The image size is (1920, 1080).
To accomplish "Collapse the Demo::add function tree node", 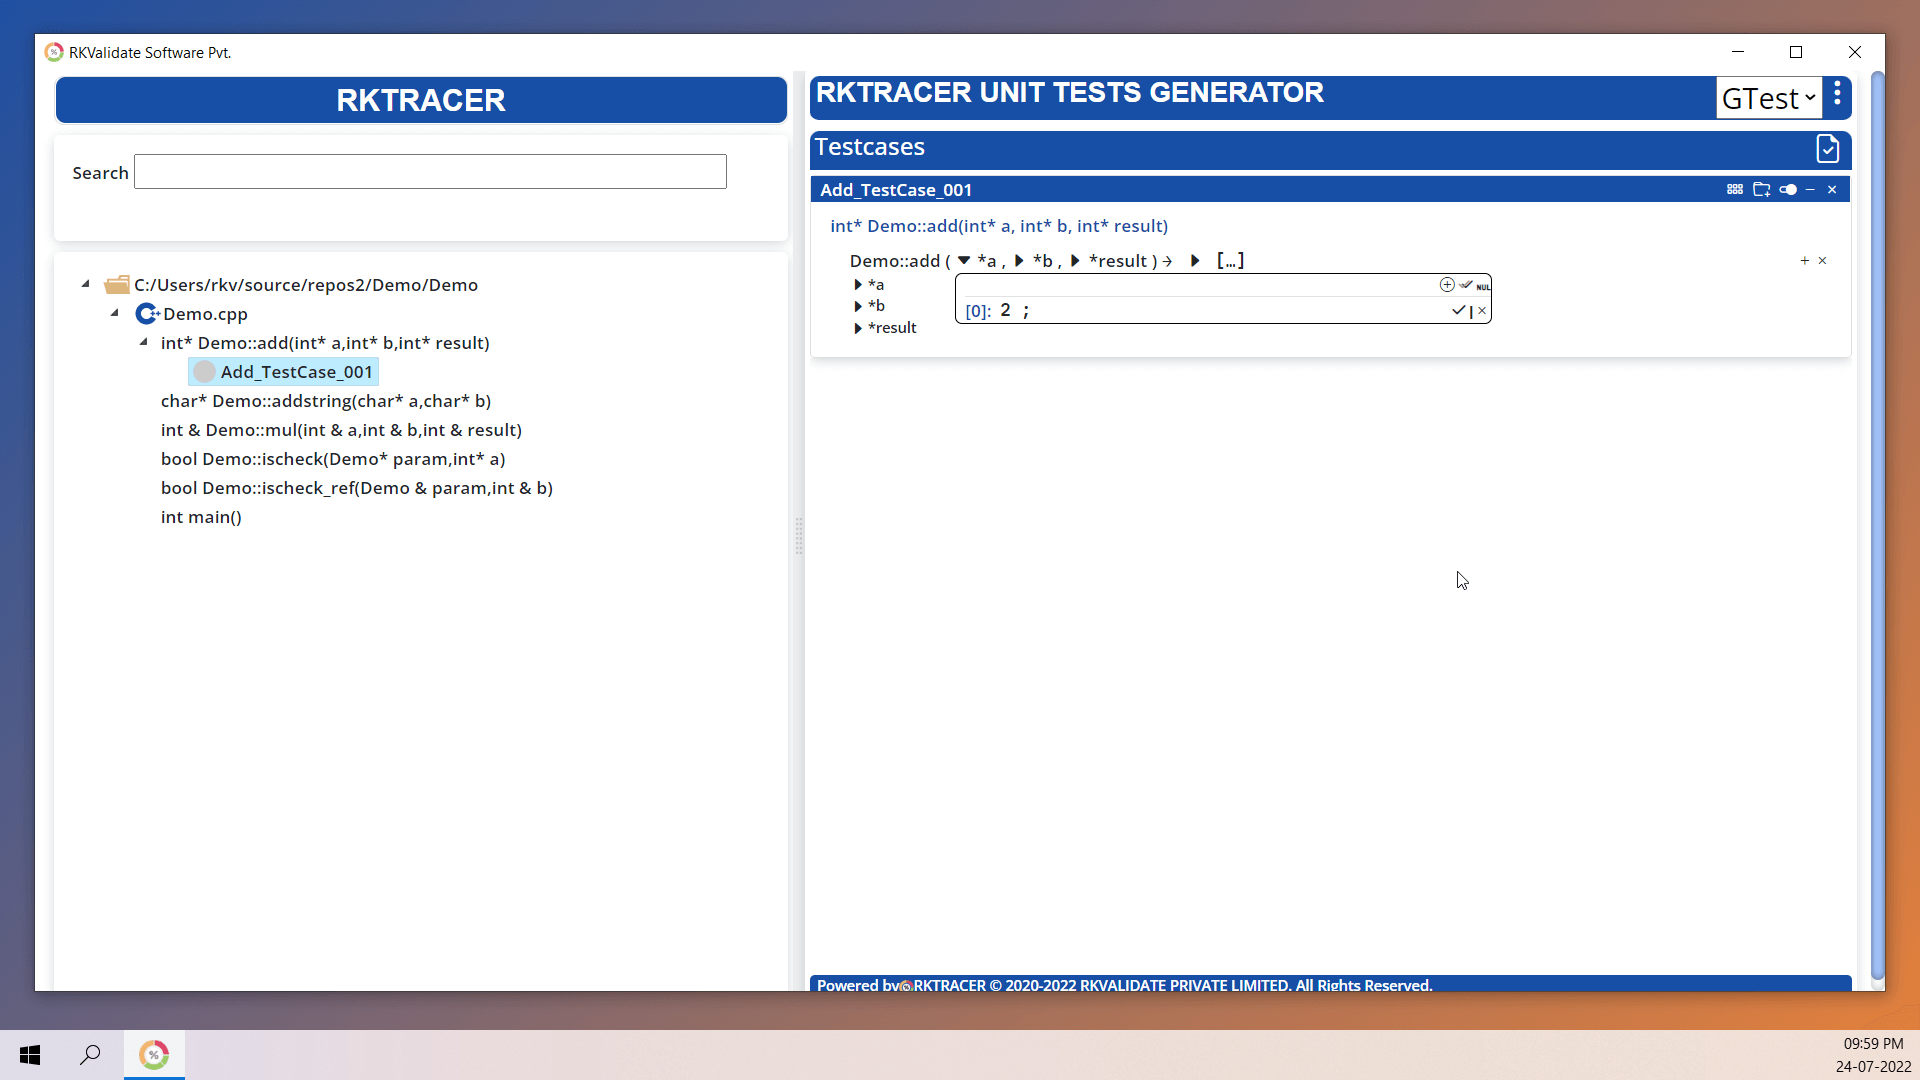I will point(144,343).
